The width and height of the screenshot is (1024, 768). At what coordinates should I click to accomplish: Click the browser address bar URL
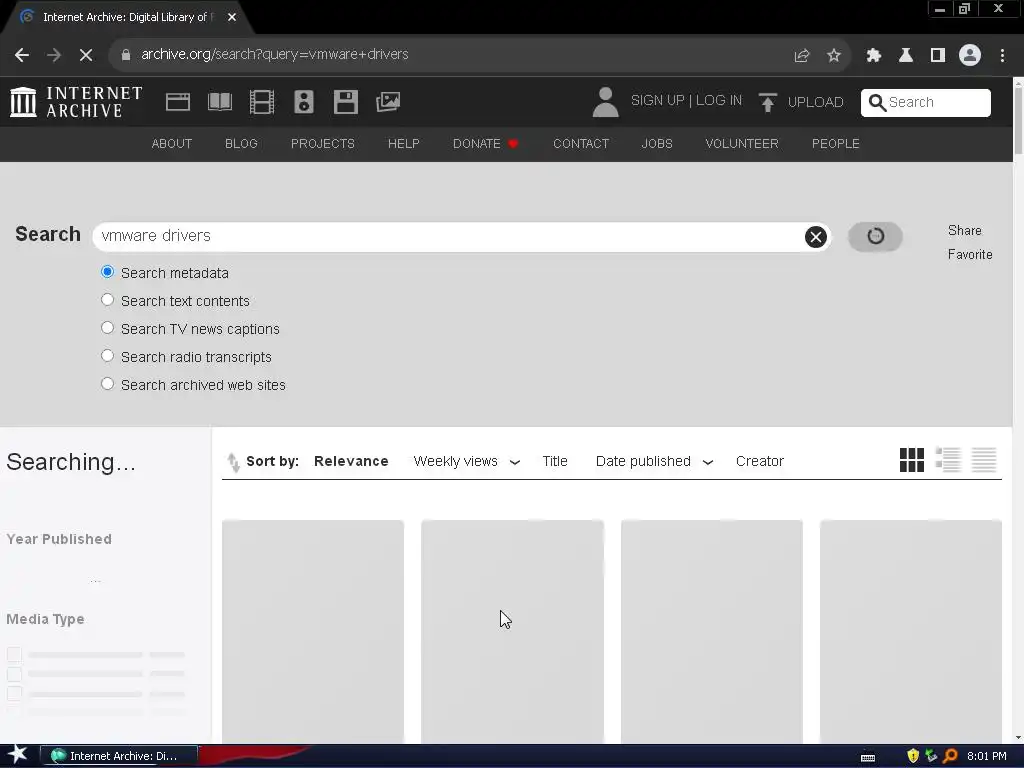(x=274, y=55)
